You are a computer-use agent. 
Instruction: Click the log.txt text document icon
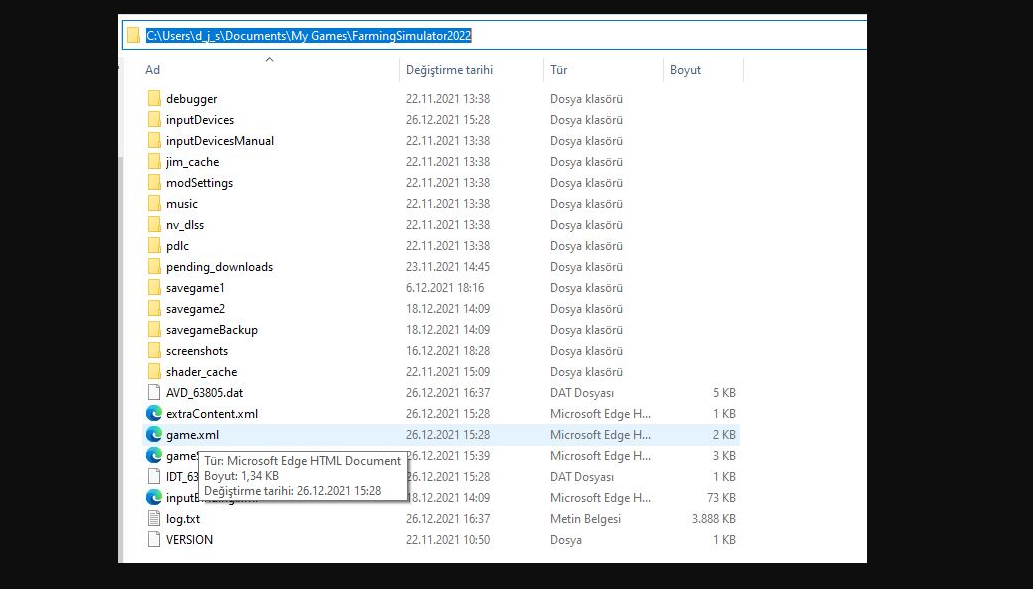pos(154,519)
